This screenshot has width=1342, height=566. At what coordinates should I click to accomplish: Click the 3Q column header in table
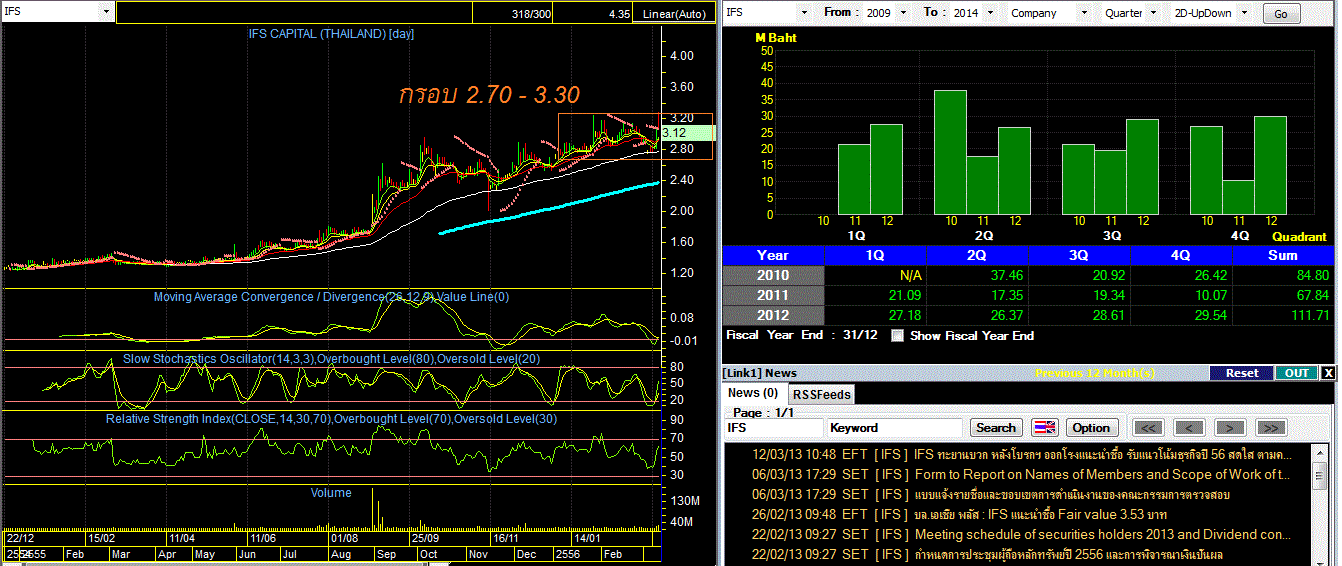(x=1079, y=255)
